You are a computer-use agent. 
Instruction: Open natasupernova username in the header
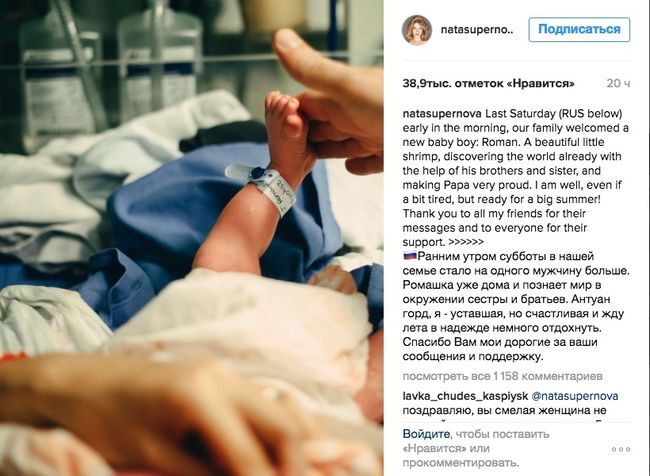477,30
